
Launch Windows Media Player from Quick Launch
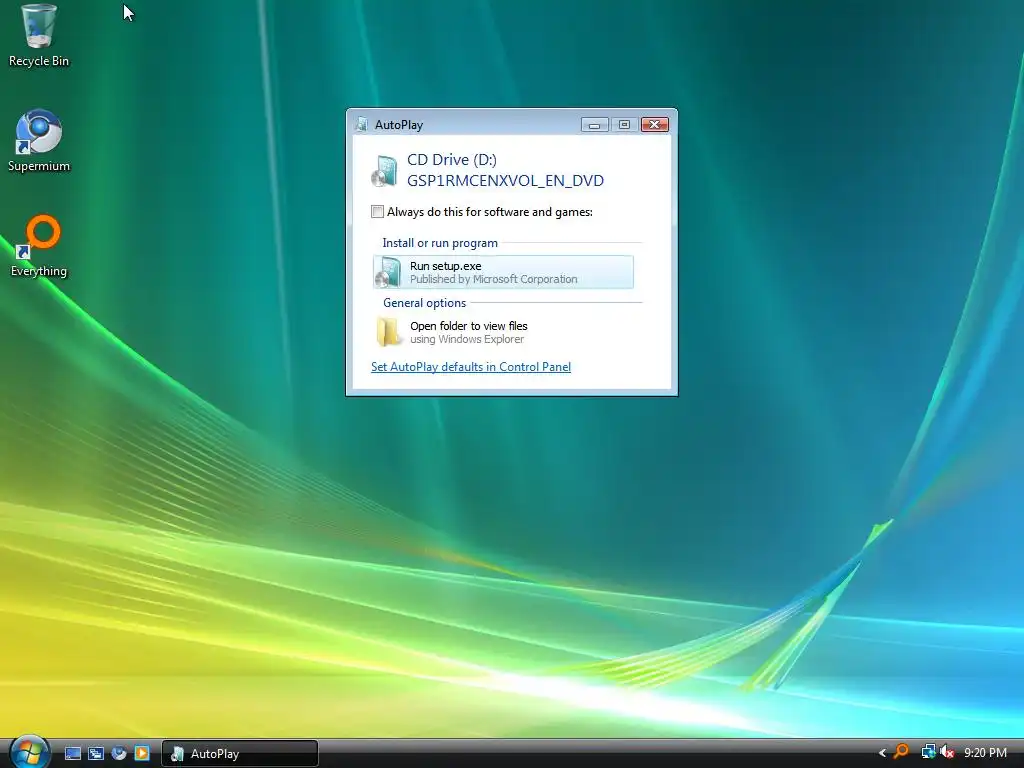[x=142, y=754]
